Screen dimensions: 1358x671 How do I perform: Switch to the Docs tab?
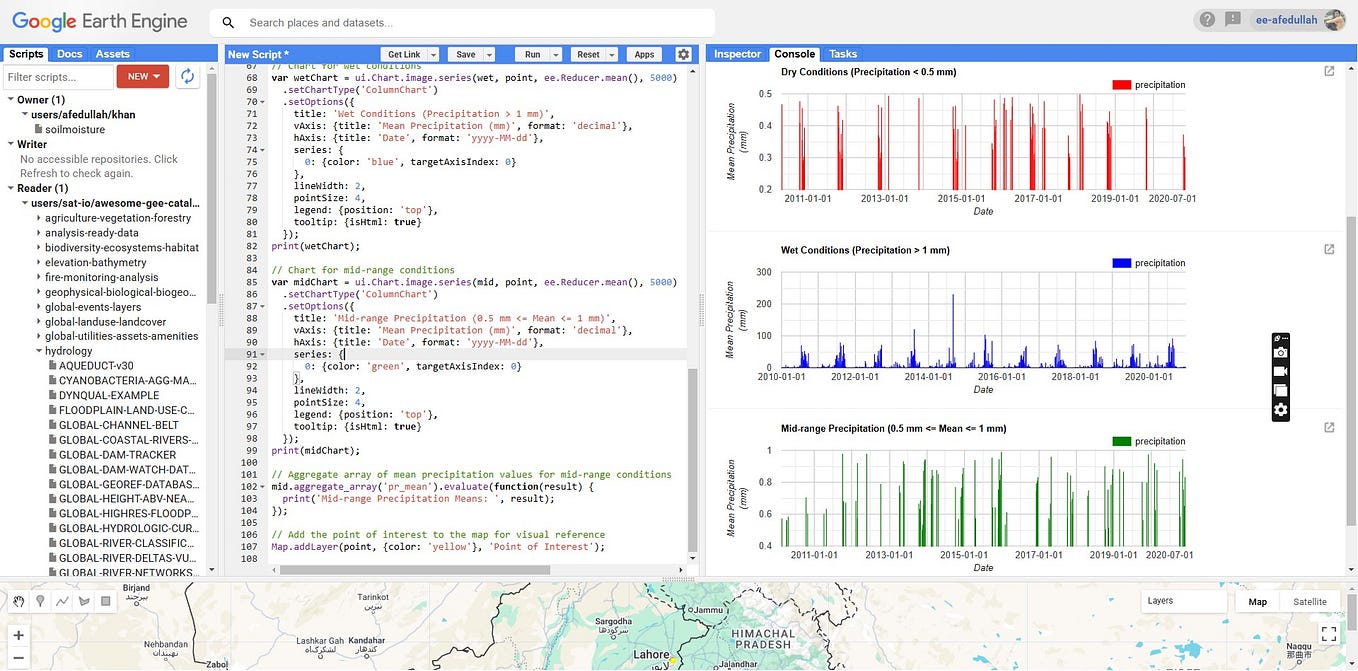(69, 54)
